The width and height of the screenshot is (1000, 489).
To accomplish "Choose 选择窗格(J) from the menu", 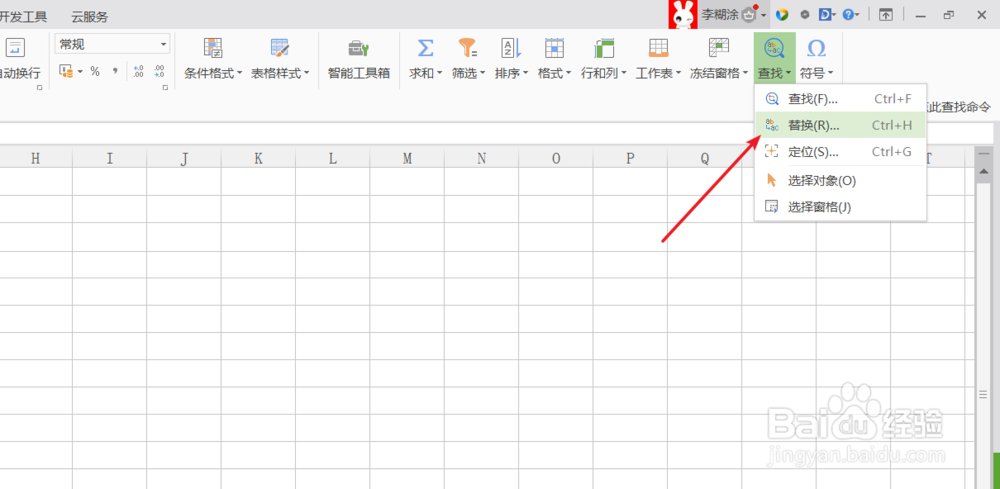I will pos(840,207).
